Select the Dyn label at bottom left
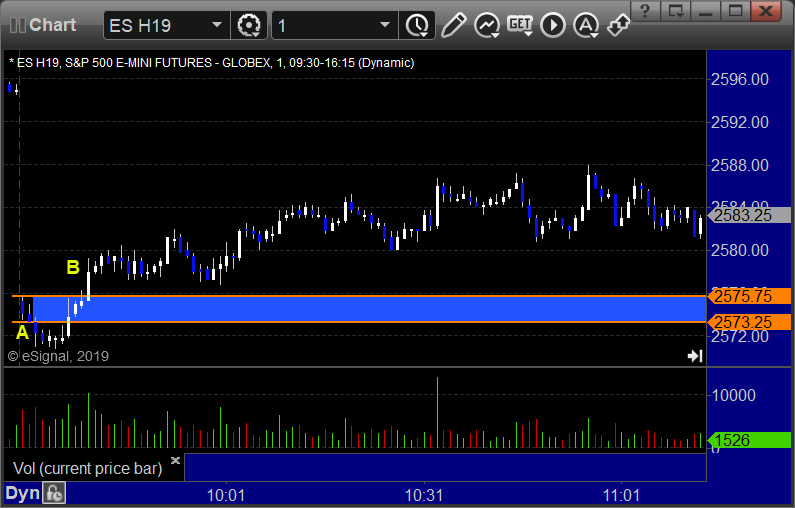The image size is (795, 508). click(x=22, y=493)
